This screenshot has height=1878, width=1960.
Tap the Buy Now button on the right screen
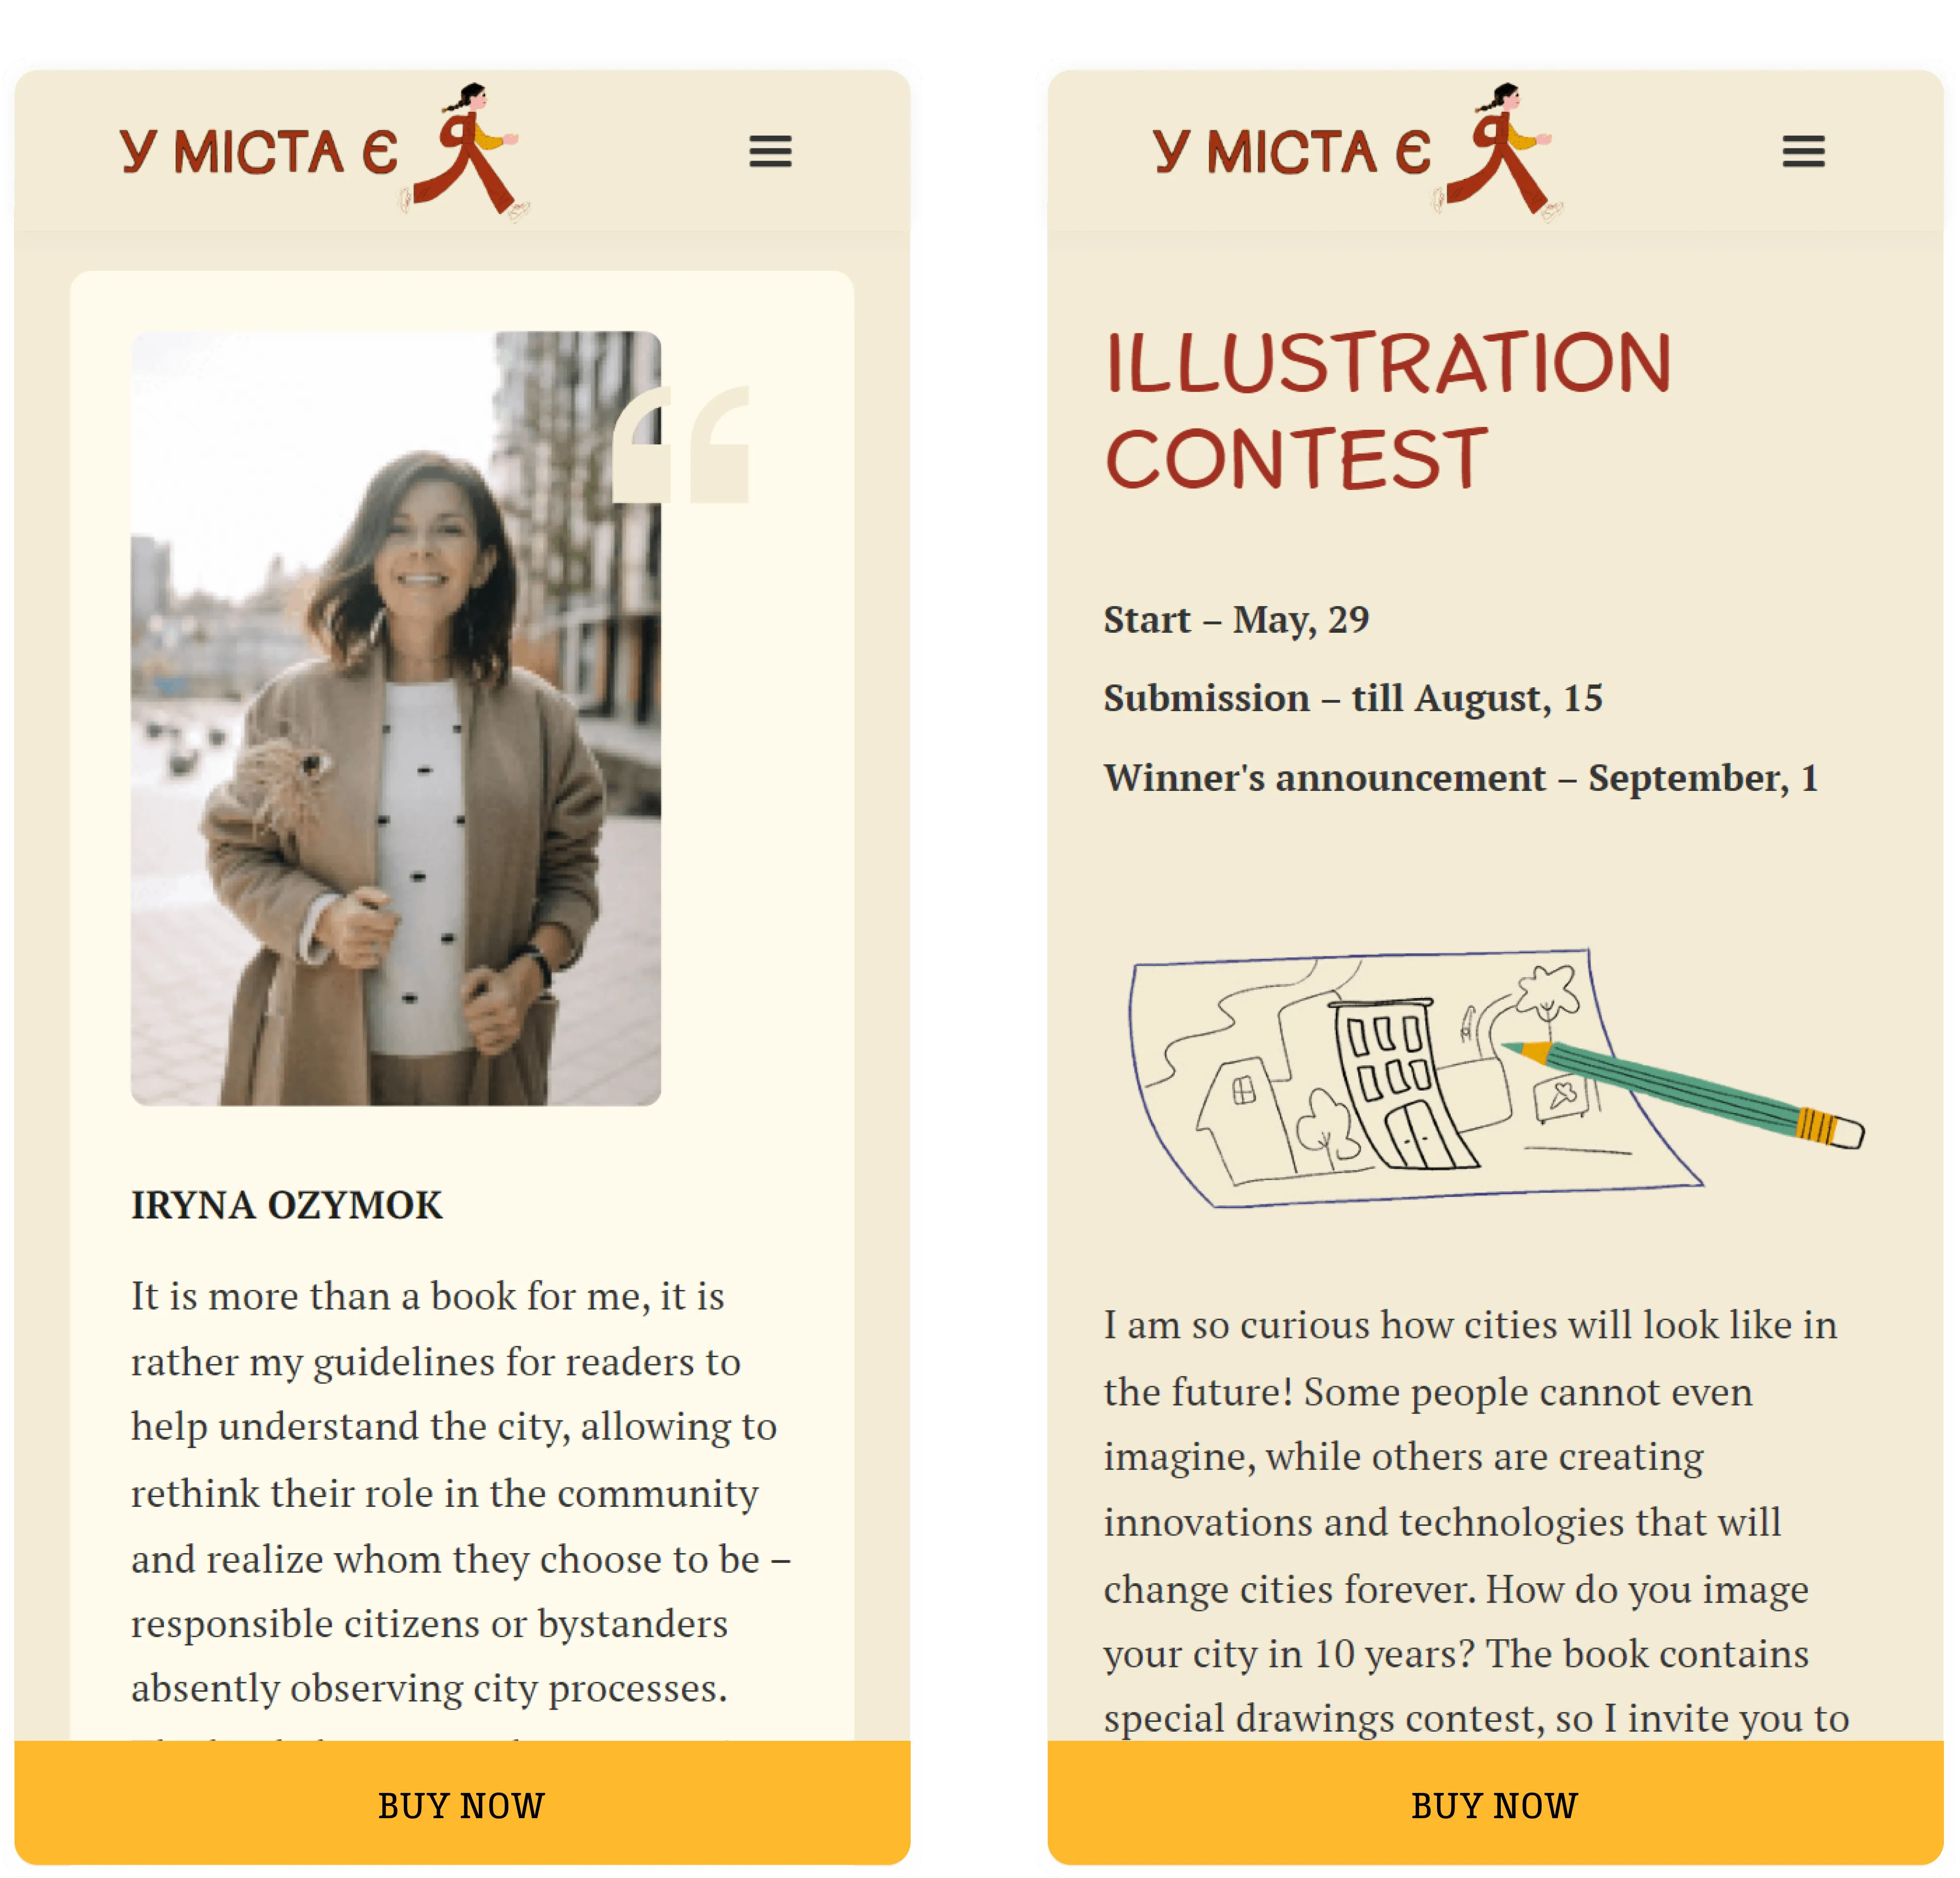coord(1495,1805)
